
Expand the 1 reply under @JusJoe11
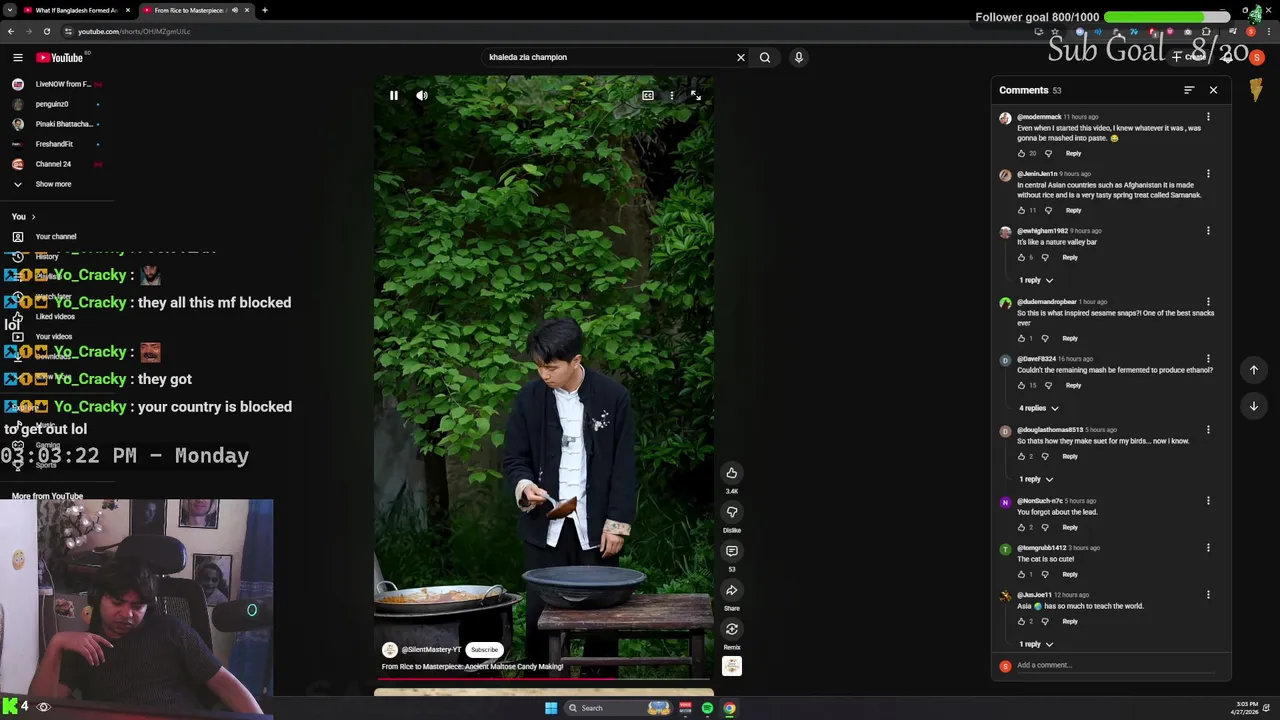pyautogui.click(x=1036, y=644)
